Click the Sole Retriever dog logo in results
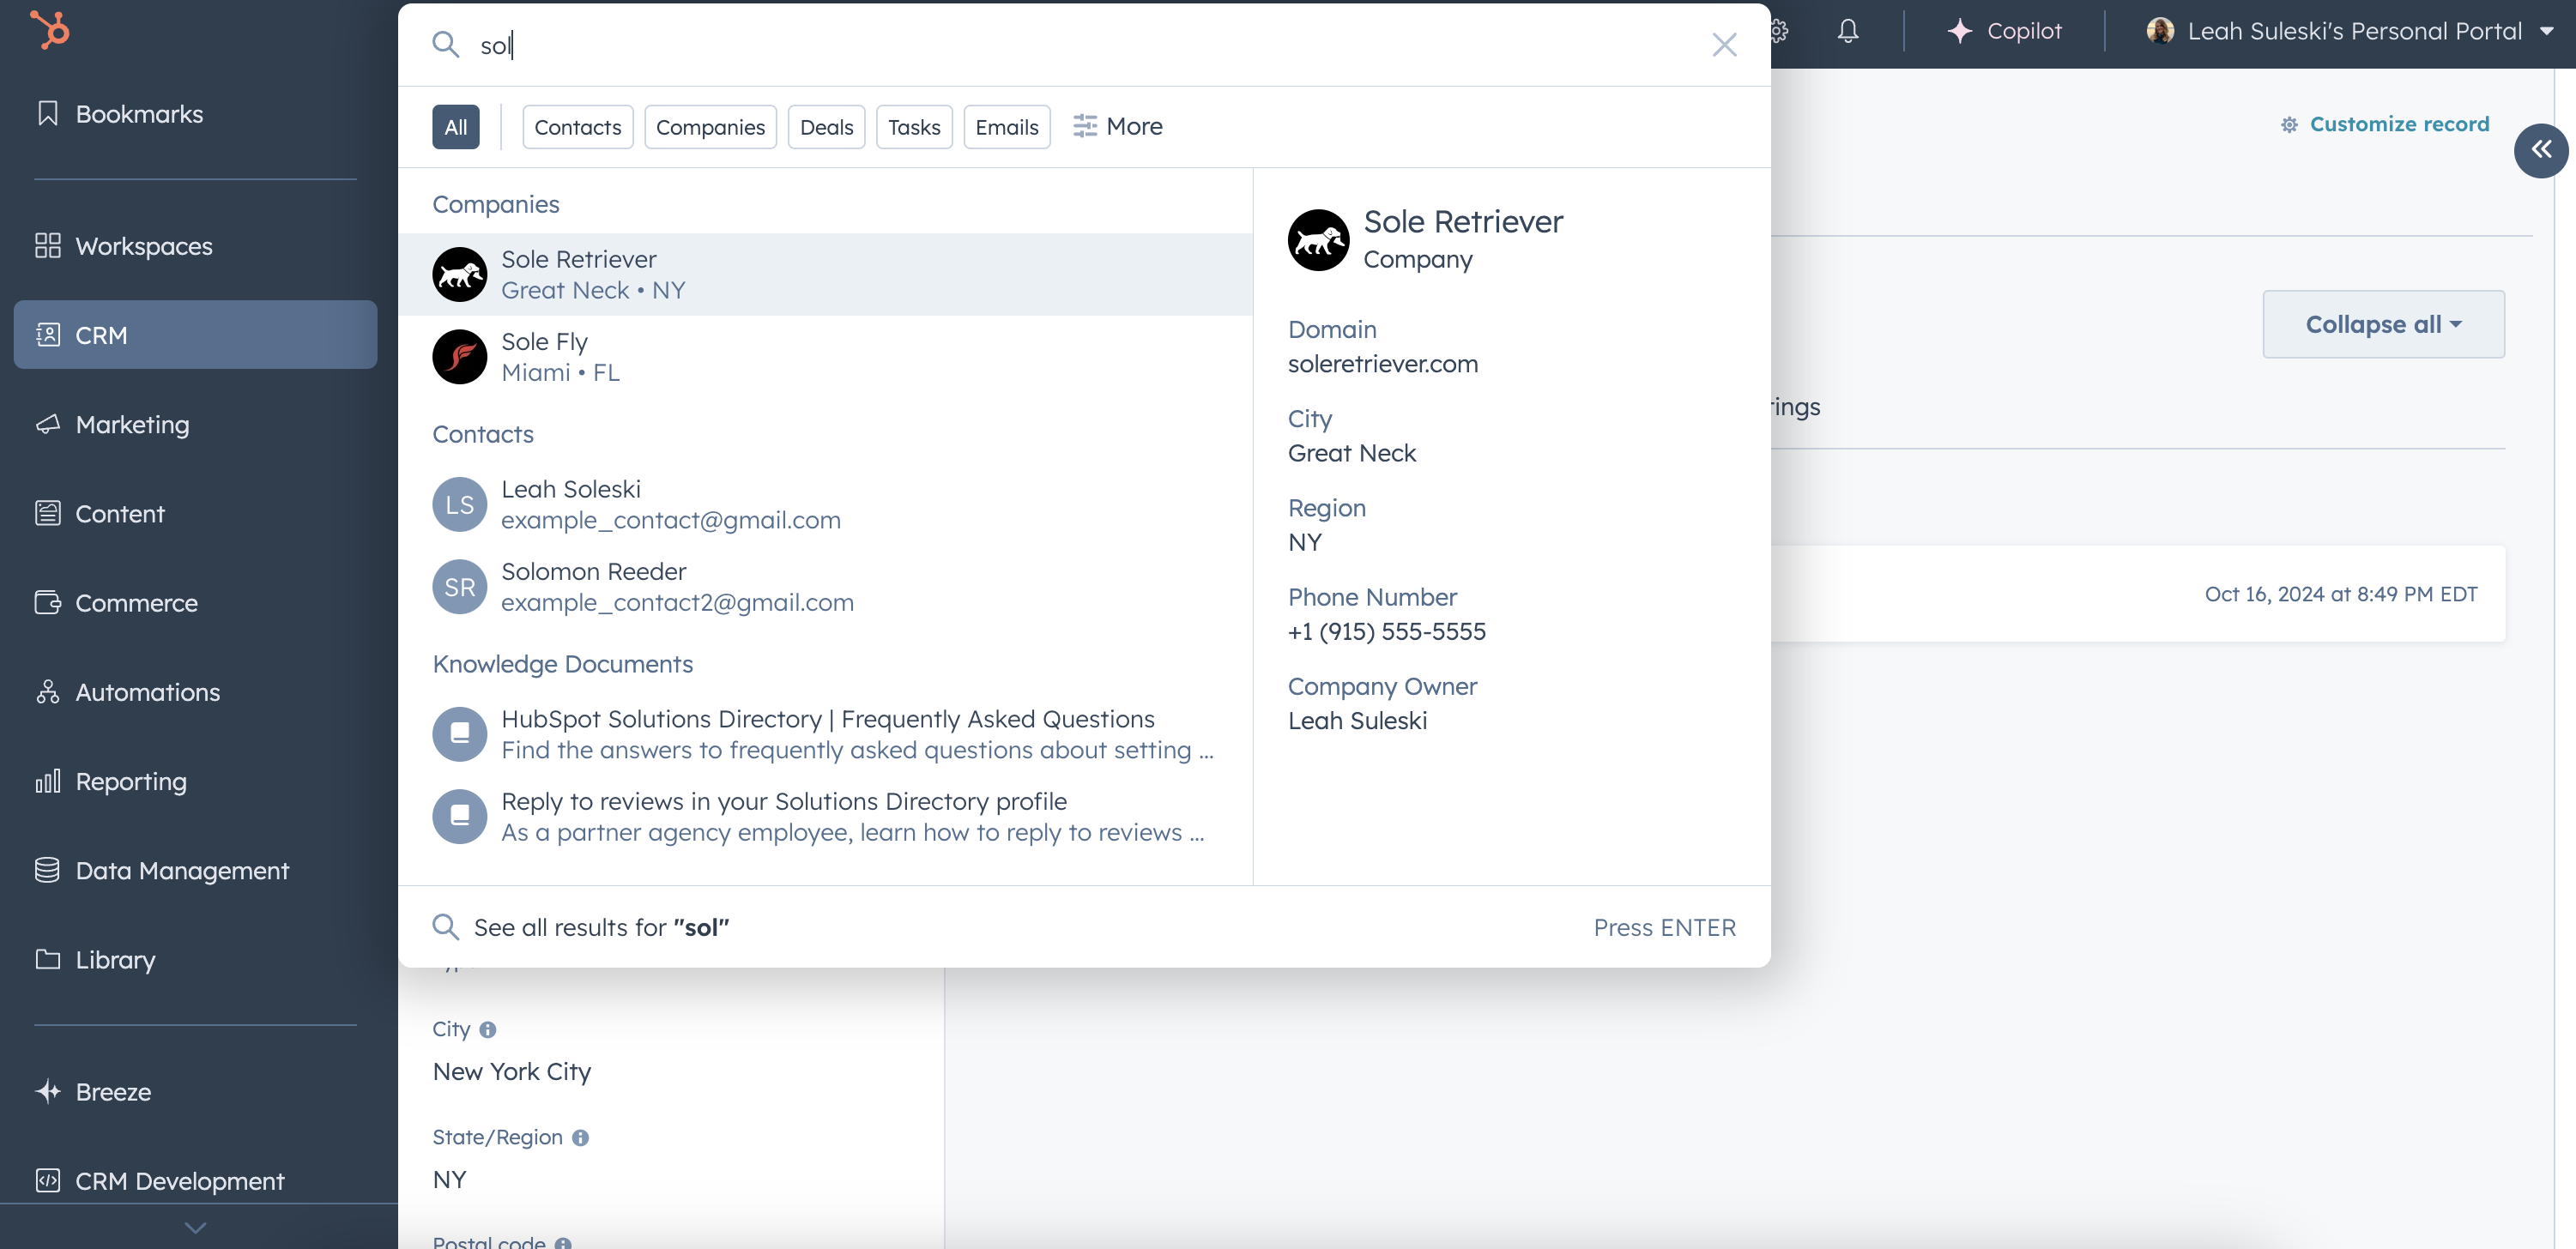The image size is (2576, 1249). [460, 275]
